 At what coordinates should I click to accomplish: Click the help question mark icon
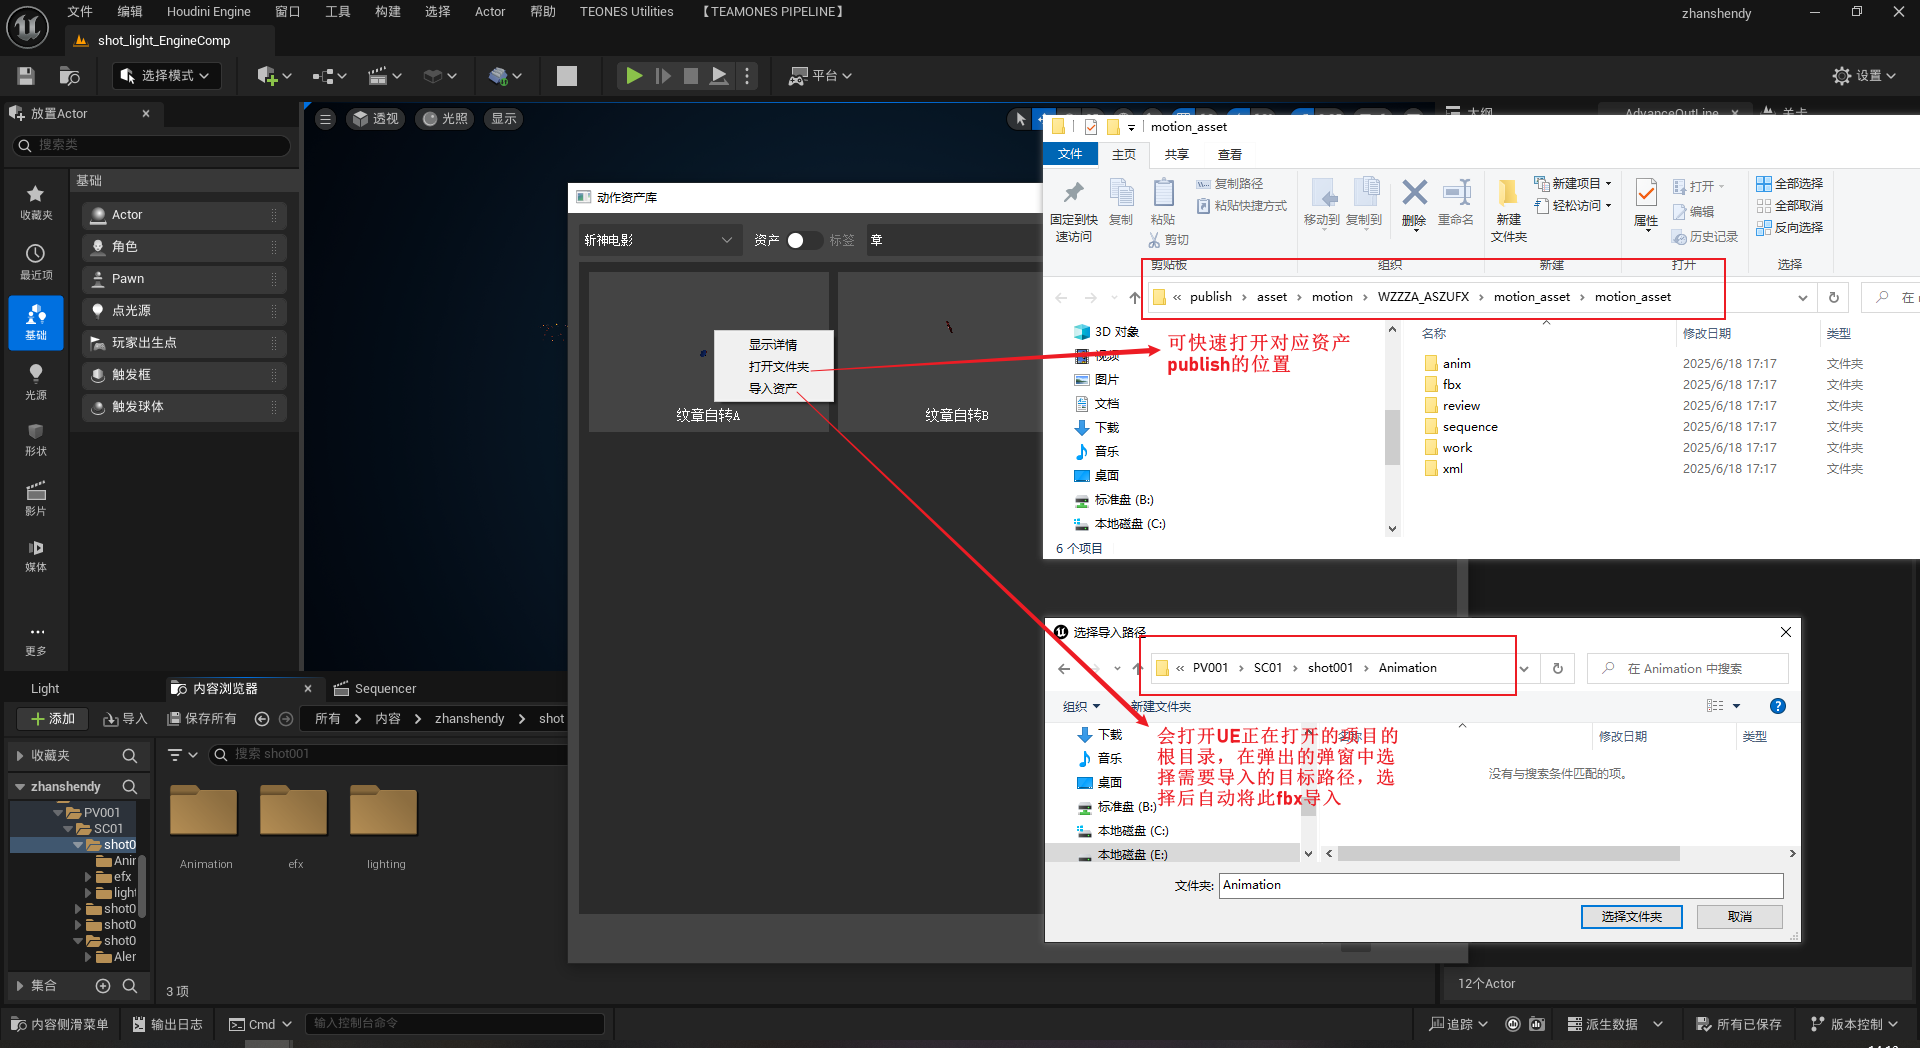click(1777, 706)
